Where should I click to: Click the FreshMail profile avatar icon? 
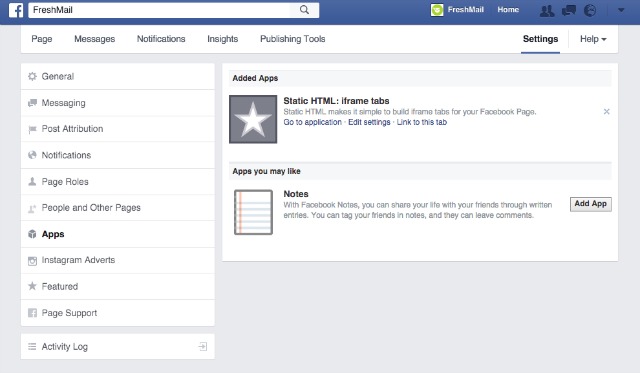coord(437,10)
